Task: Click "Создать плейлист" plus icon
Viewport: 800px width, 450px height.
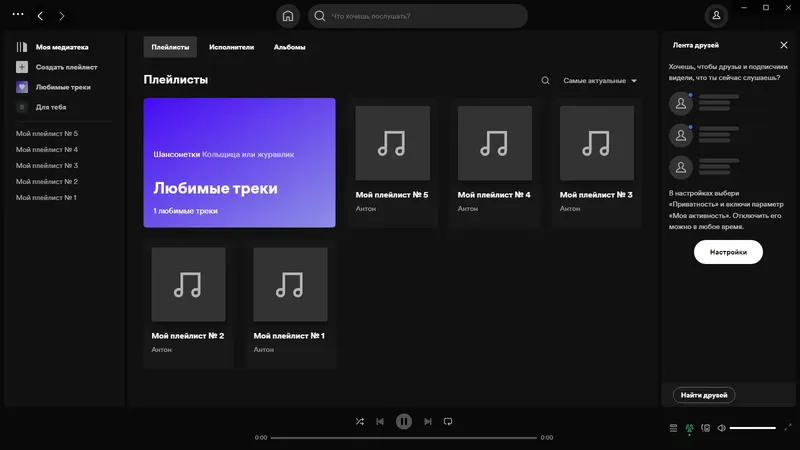Action: pyautogui.click(x=22, y=67)
